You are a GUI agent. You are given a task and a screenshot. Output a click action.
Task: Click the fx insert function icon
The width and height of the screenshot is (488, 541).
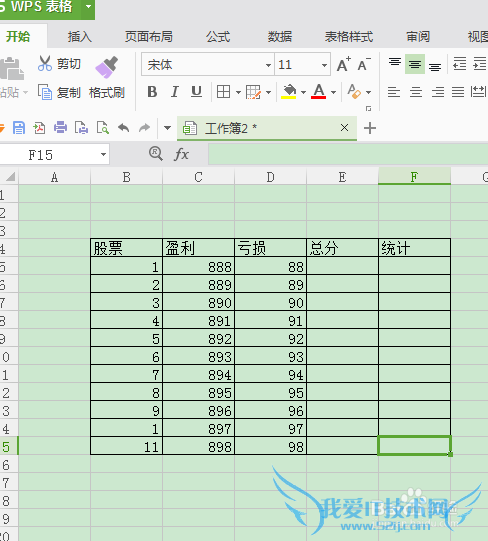pyautogui.click(x=182, y=154)
